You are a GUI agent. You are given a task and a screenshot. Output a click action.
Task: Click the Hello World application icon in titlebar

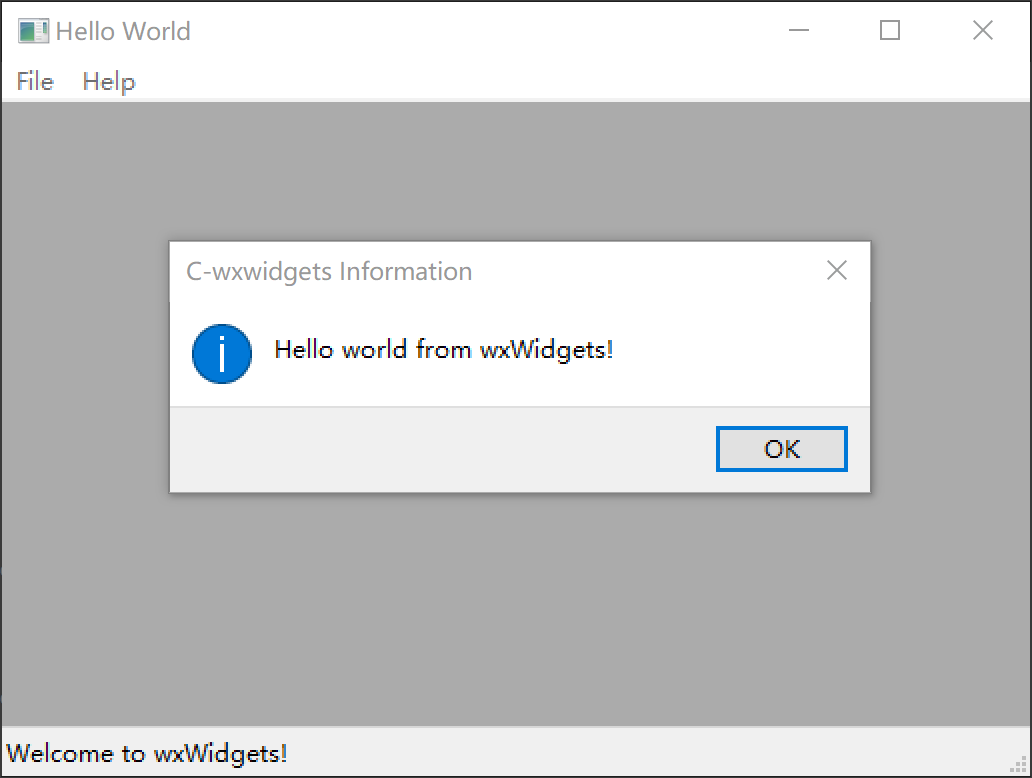[x=34, y=31]
